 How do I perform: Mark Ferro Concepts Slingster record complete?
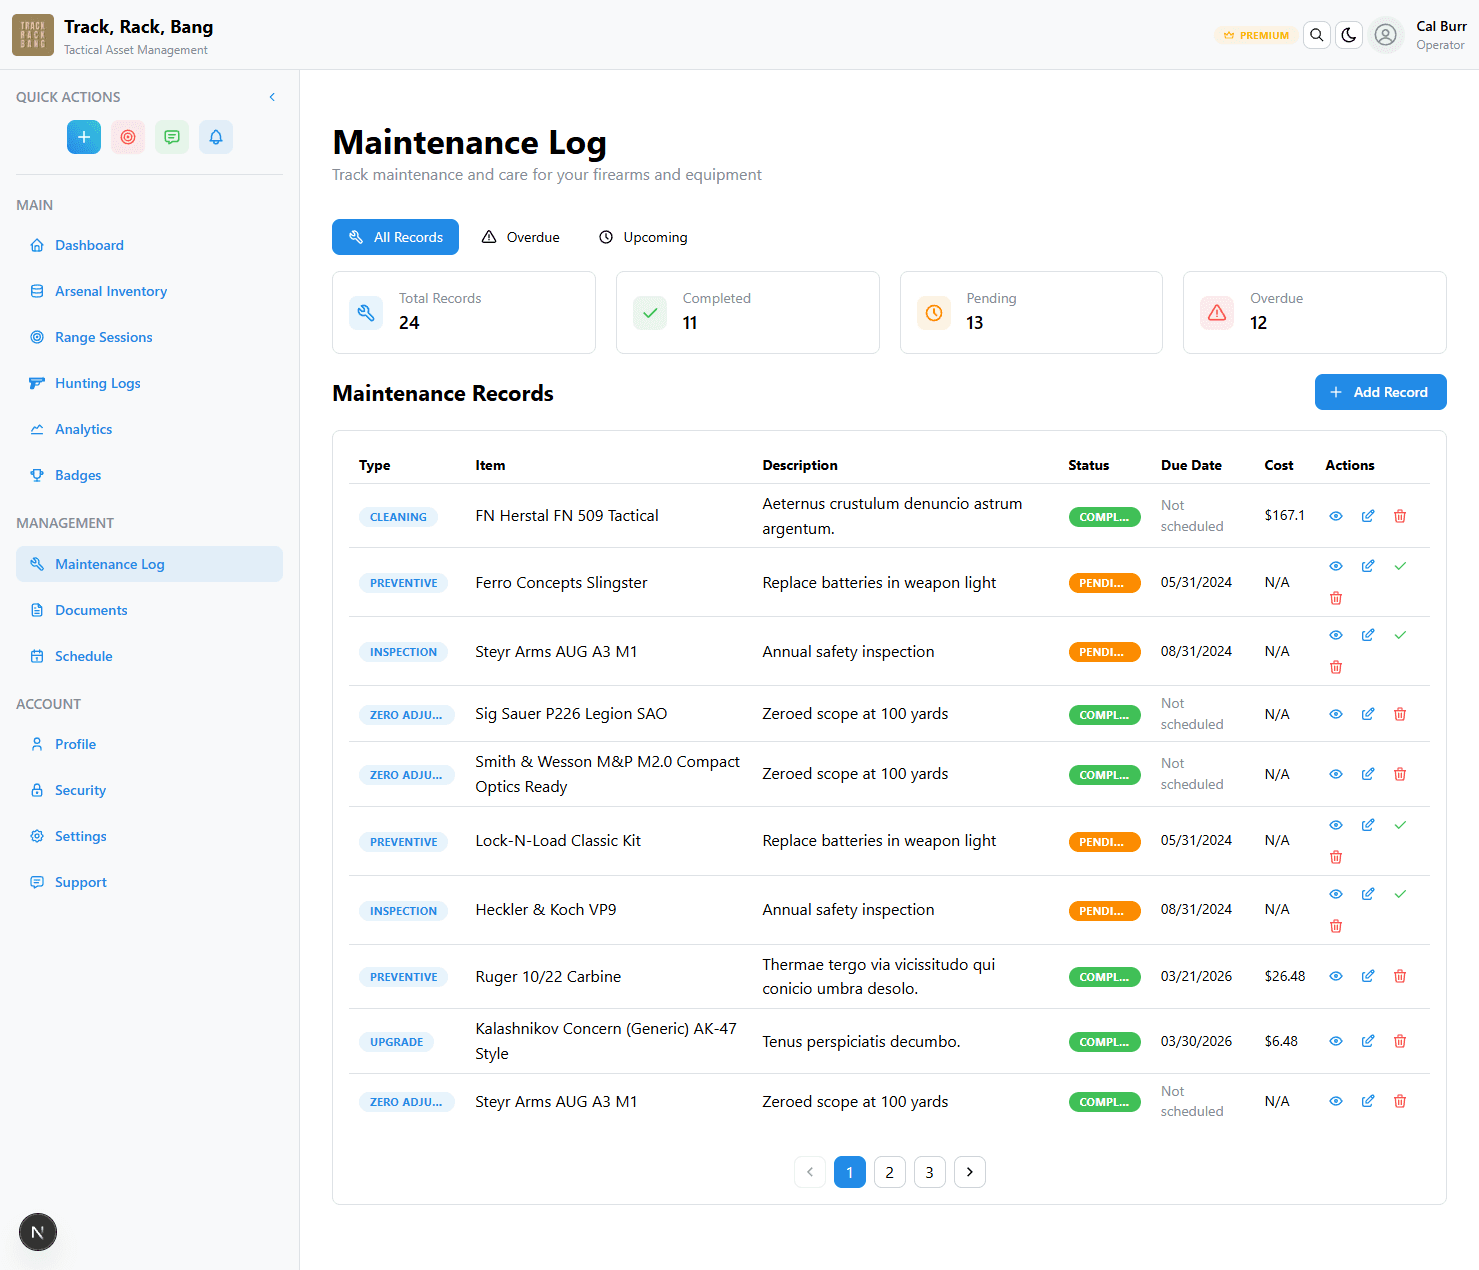click(1400, 566)
